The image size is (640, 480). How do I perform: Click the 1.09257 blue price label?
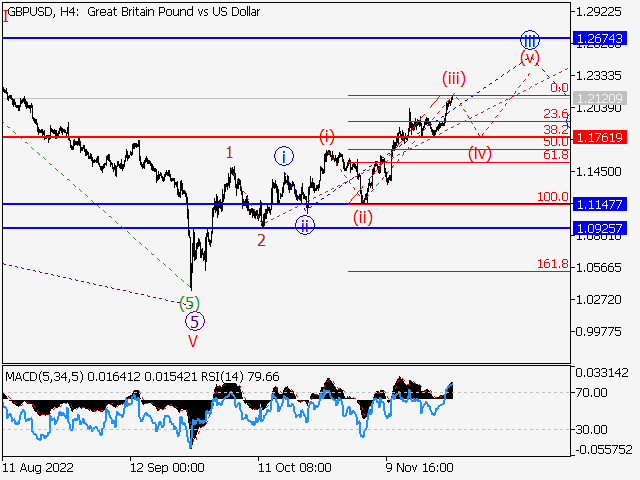600,228
